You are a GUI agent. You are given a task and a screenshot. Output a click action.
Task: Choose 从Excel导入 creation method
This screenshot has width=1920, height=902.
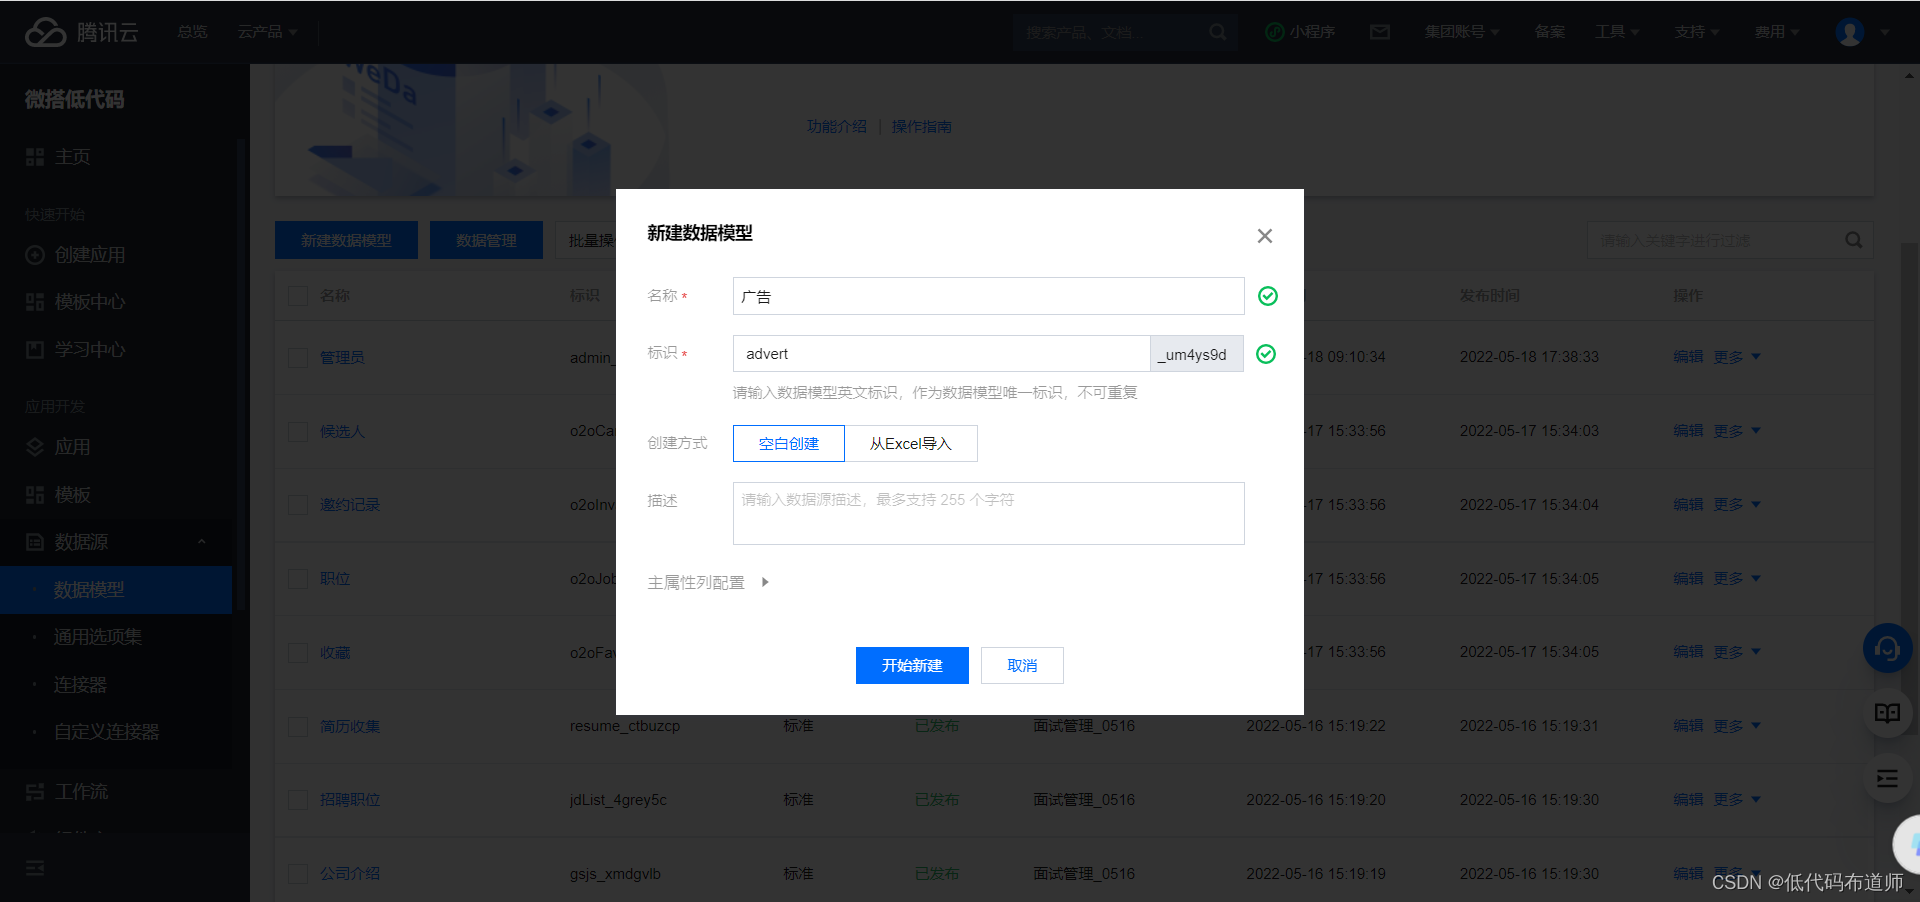pos(911,443)
